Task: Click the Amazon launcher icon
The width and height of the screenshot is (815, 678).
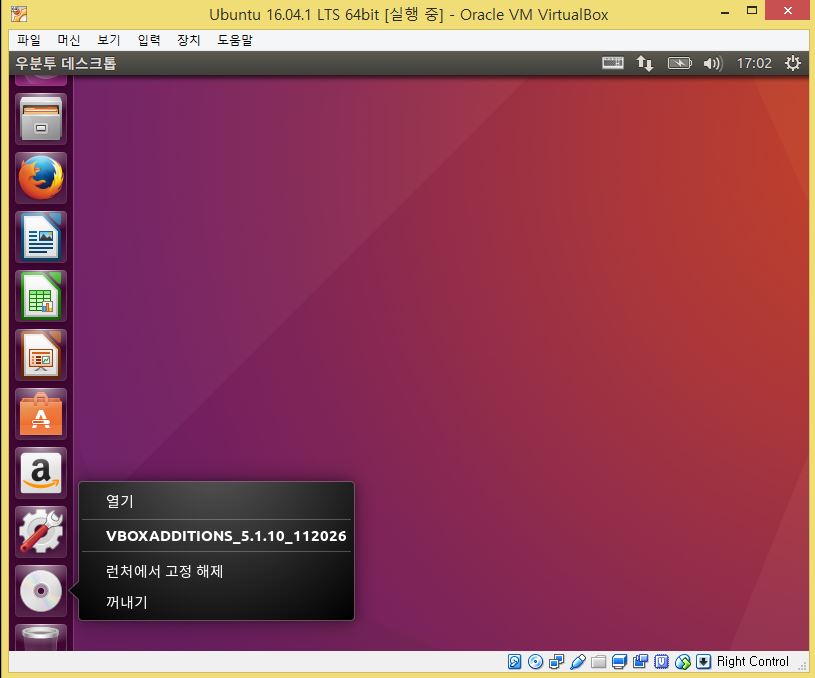Action: point(41,472)
